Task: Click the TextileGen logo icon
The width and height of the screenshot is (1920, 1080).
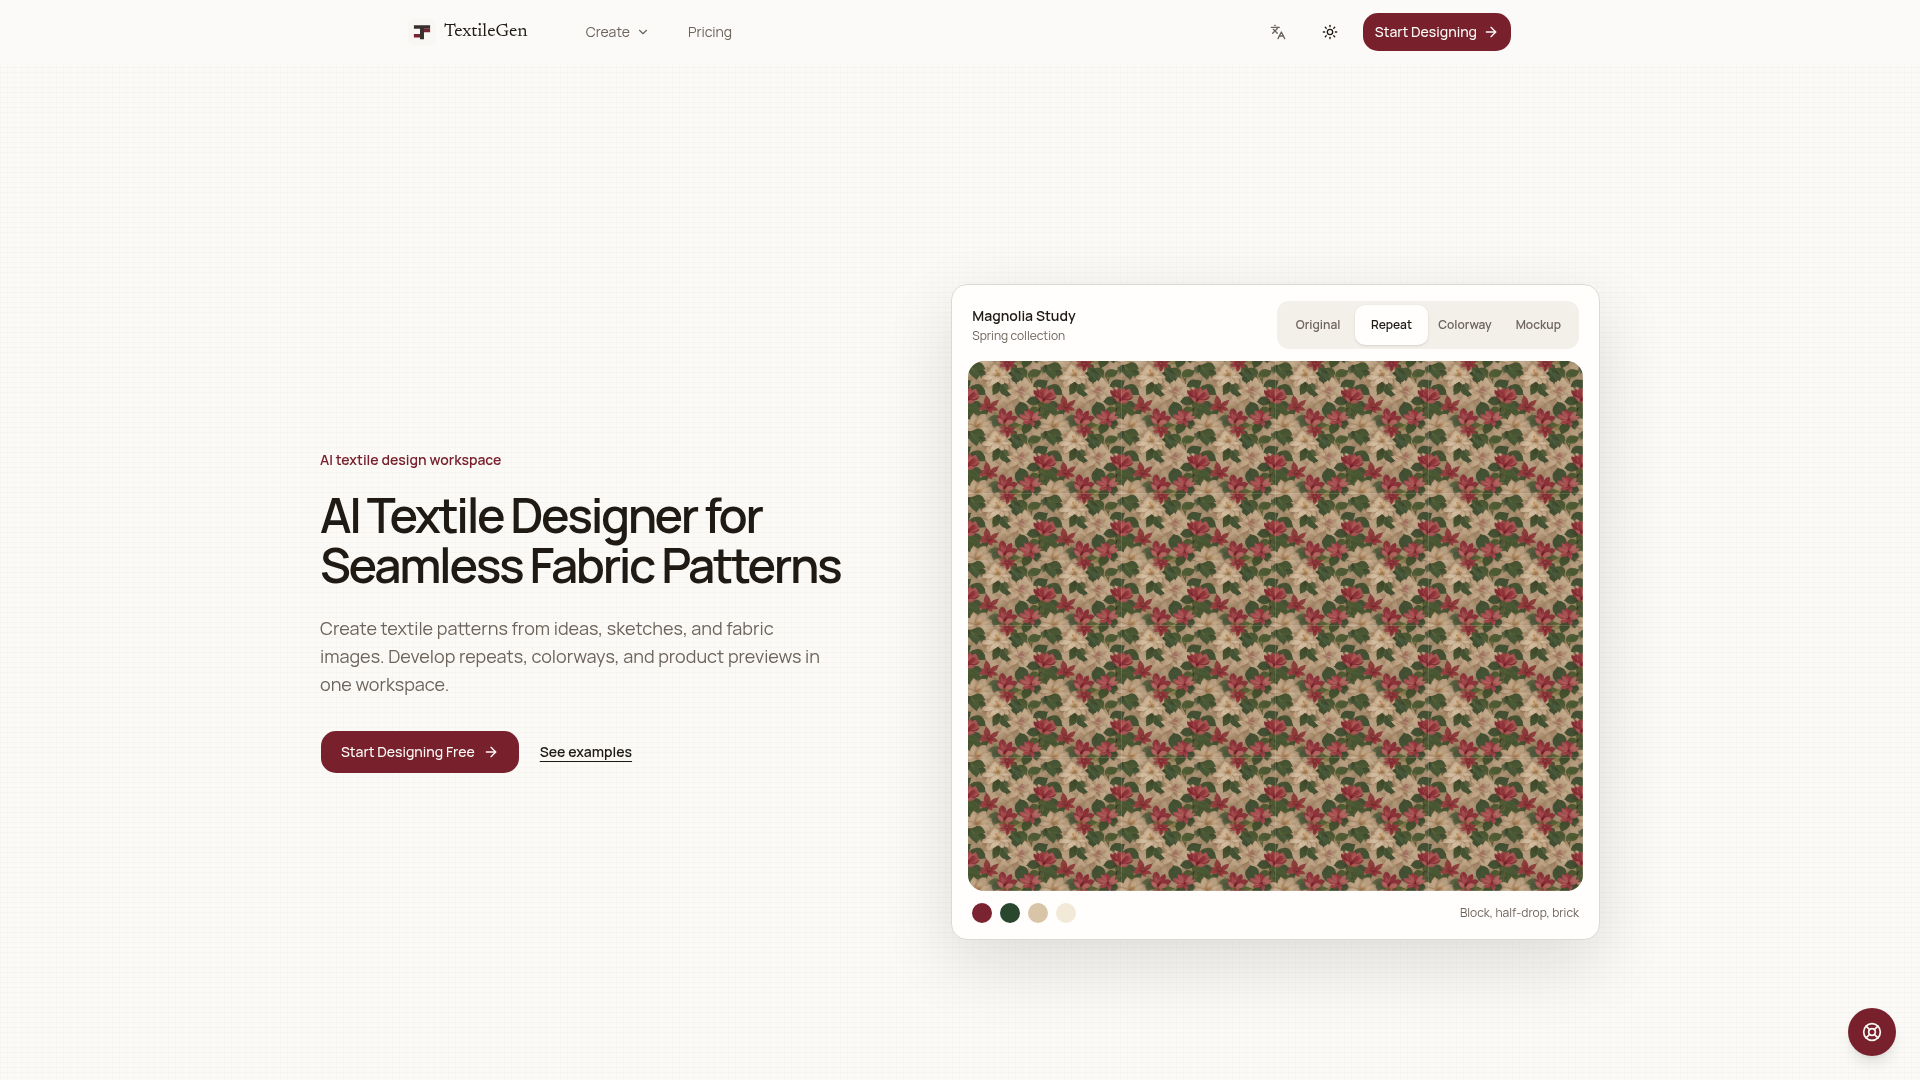Action: (x=422, y=32)
